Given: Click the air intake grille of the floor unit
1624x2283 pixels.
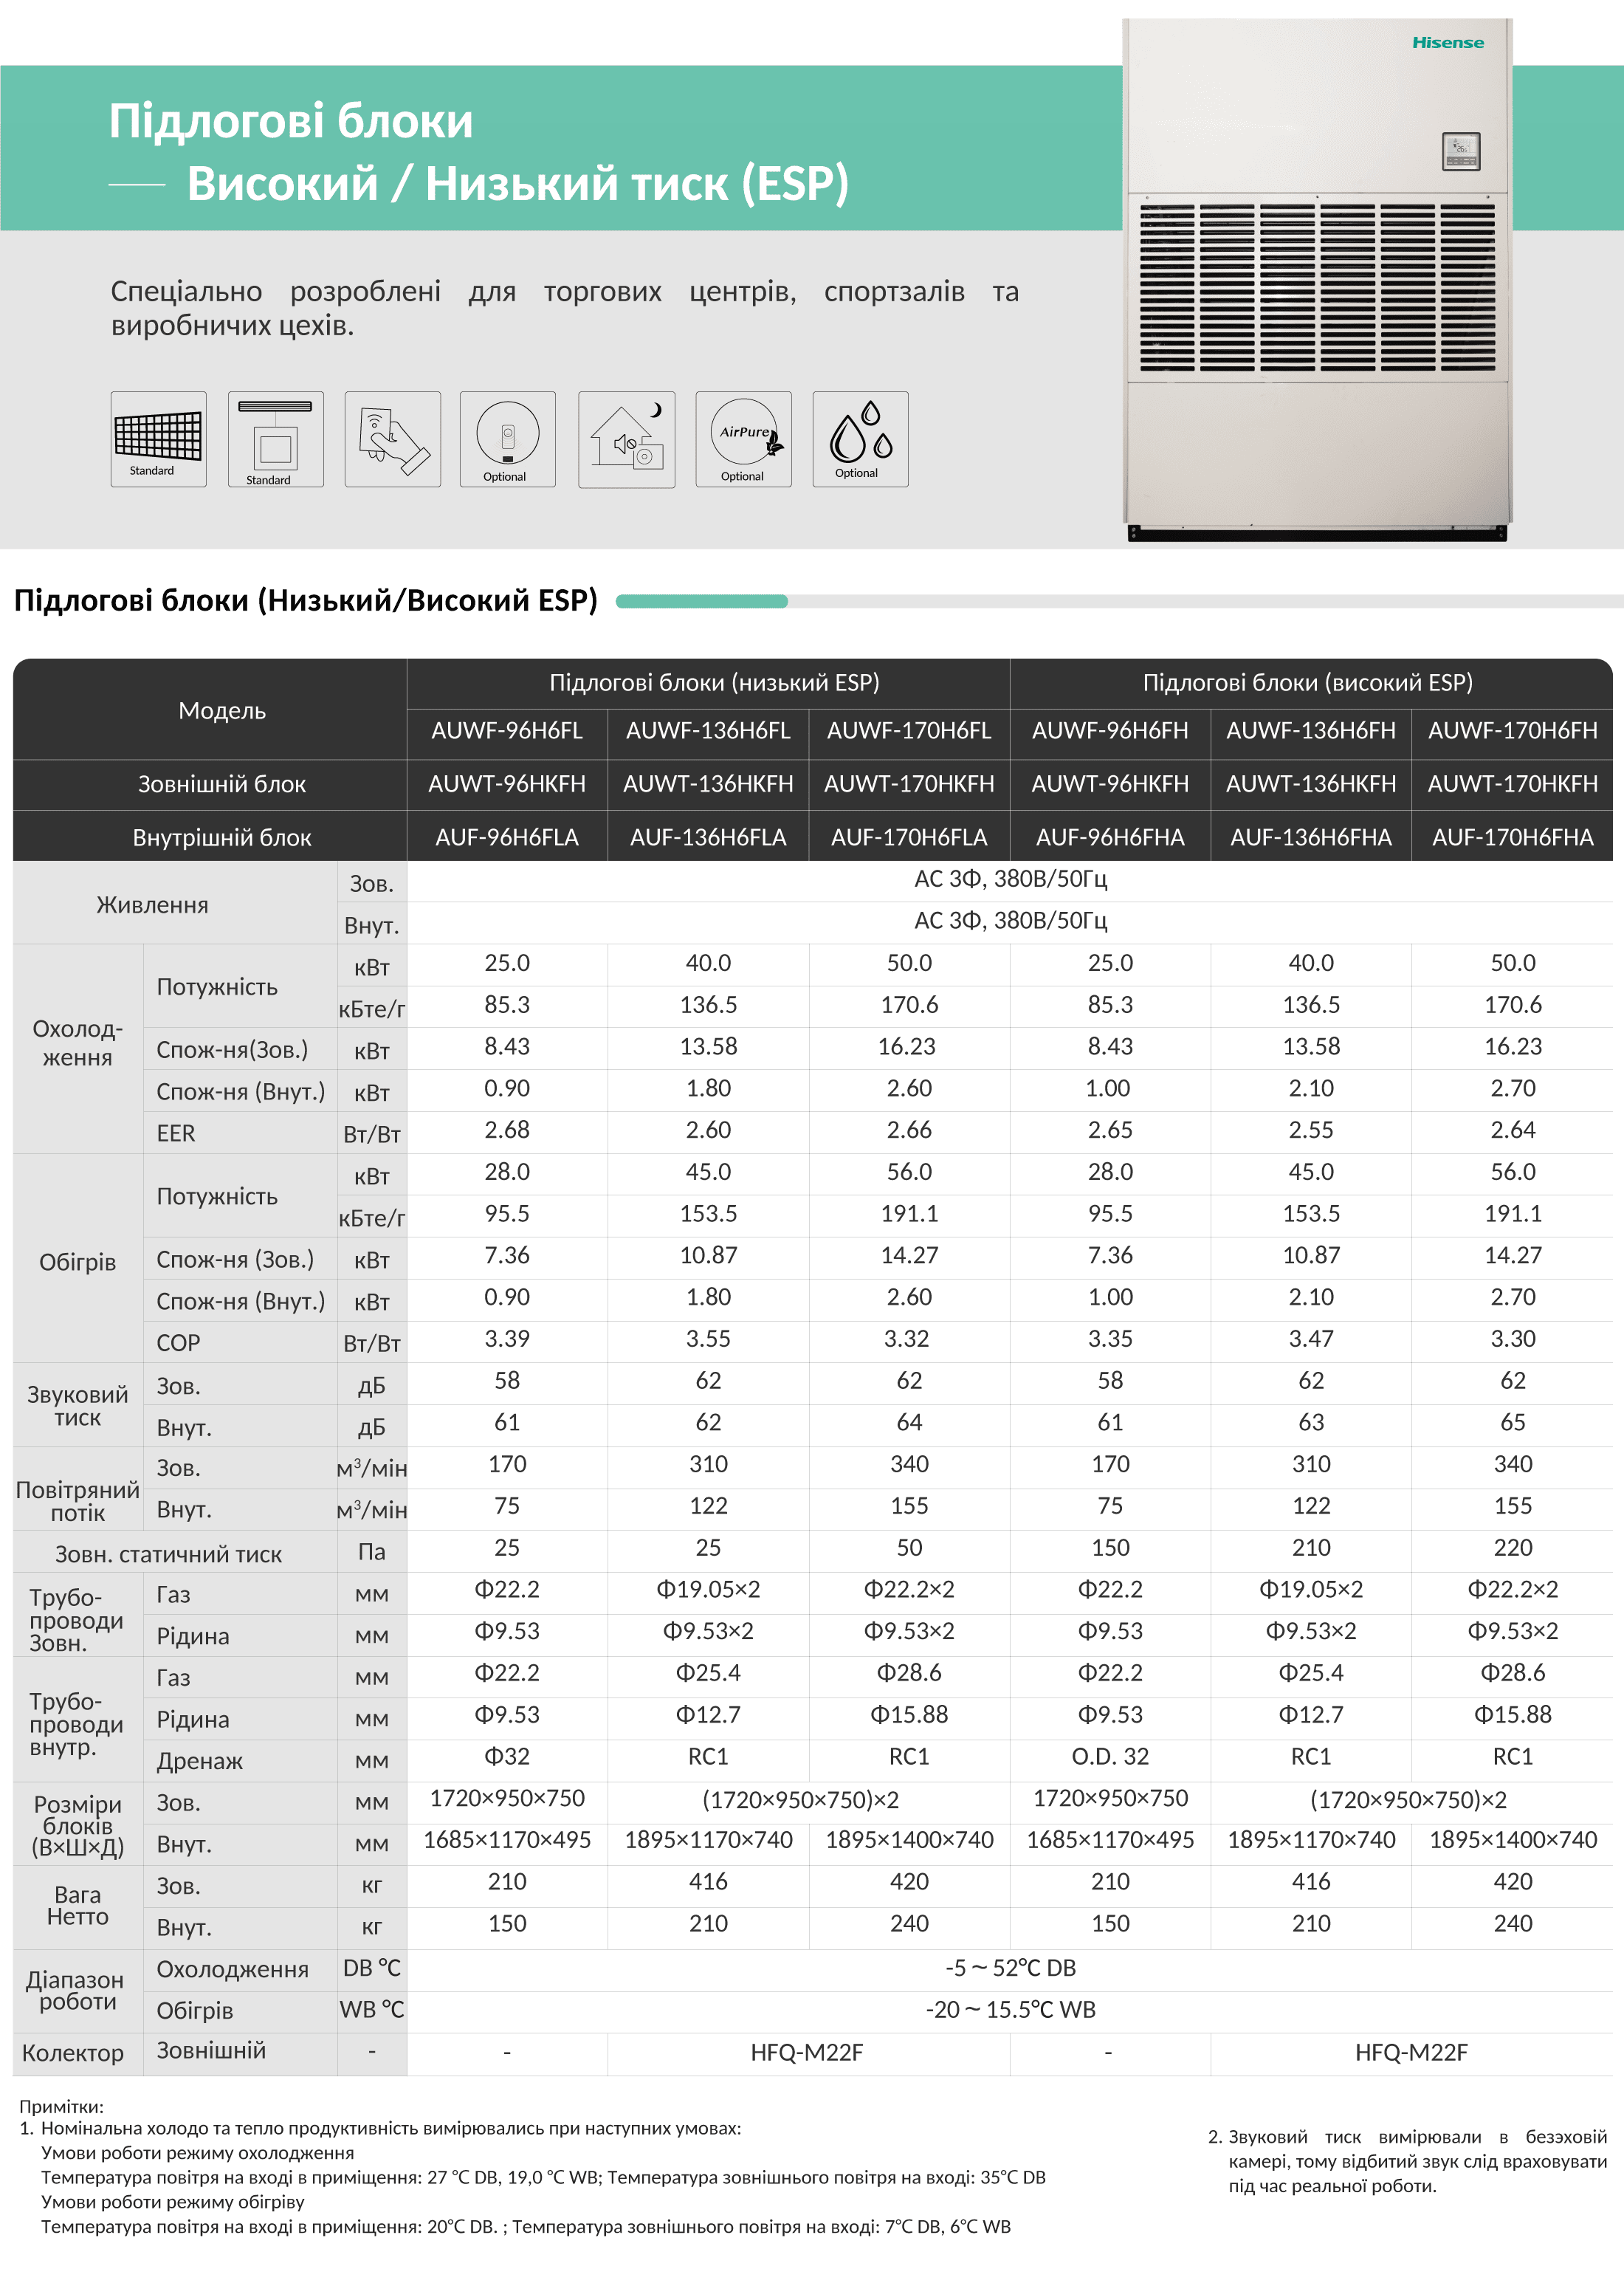Looking at the screenshot, I should [x=1317, y=287].
